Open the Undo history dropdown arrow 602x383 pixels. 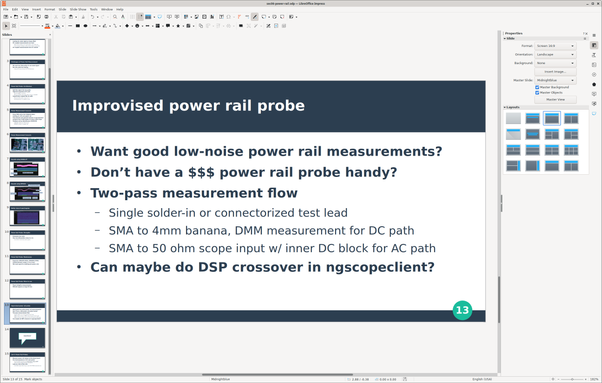97,17
